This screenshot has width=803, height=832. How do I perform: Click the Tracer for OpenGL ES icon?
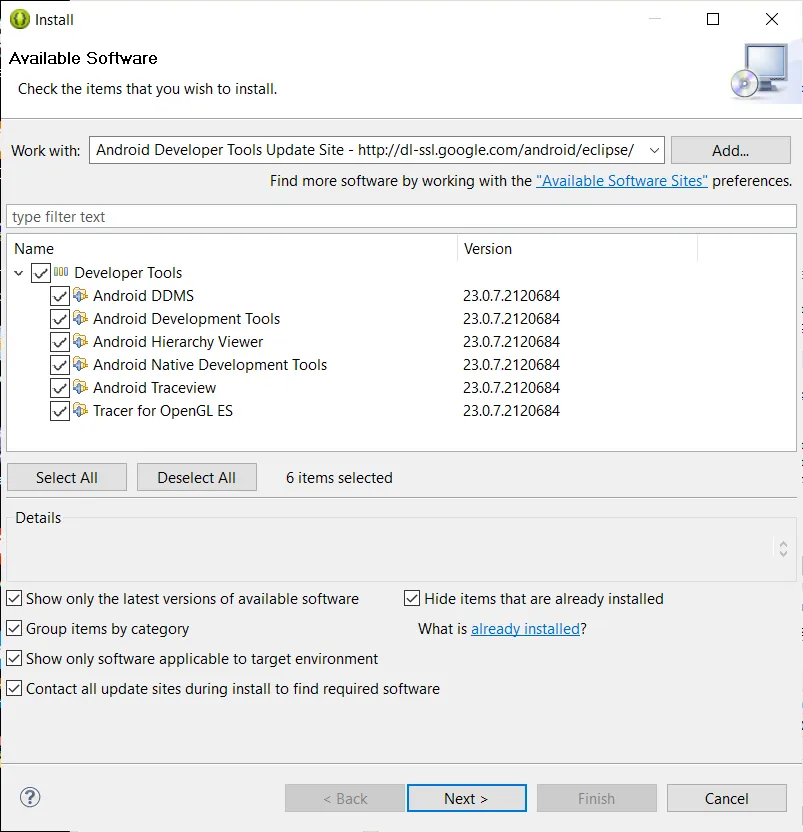[x=80, y=410]
